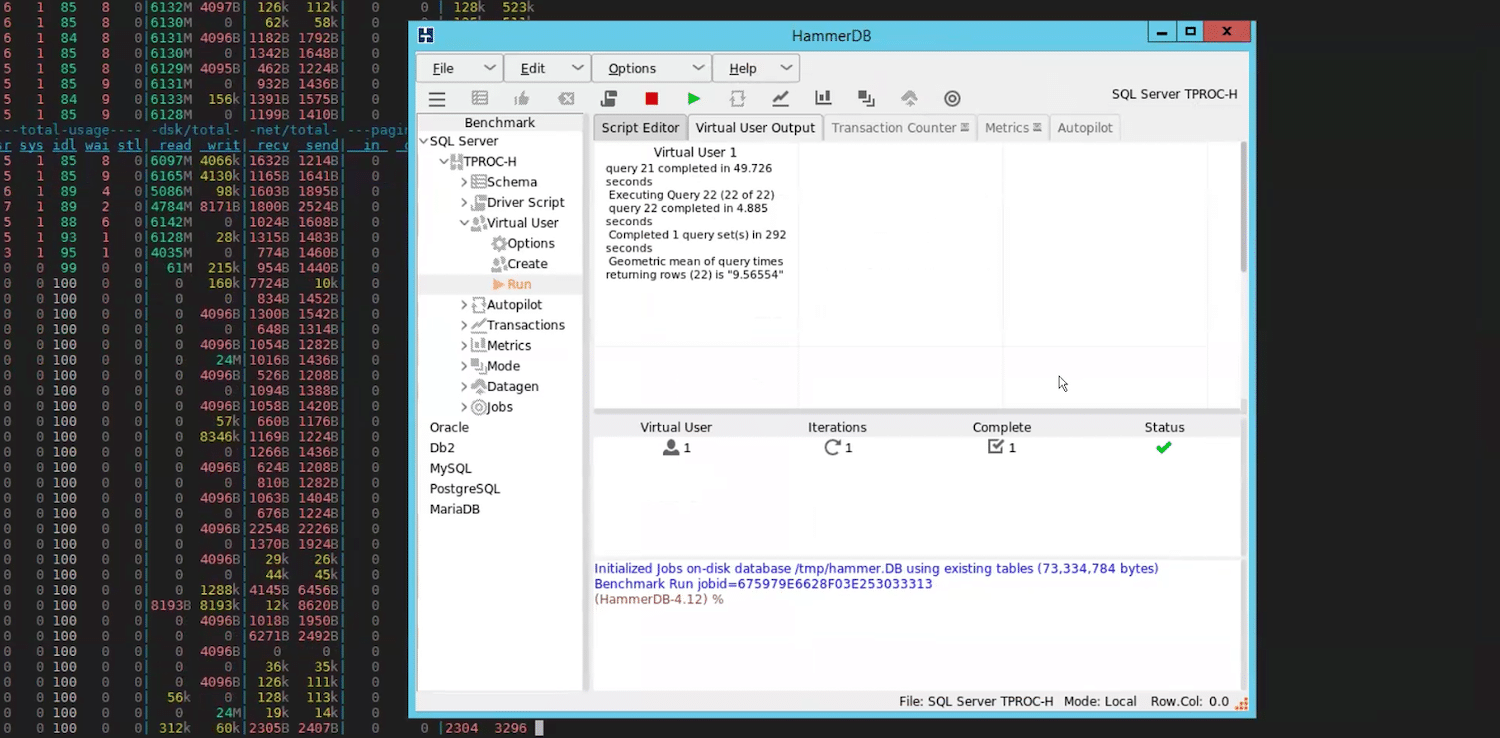Click the (HammerDB-4.12) % console prompt
Image resolution: width=1500 pixels, height=738 pixels.
tap(659, 599)
